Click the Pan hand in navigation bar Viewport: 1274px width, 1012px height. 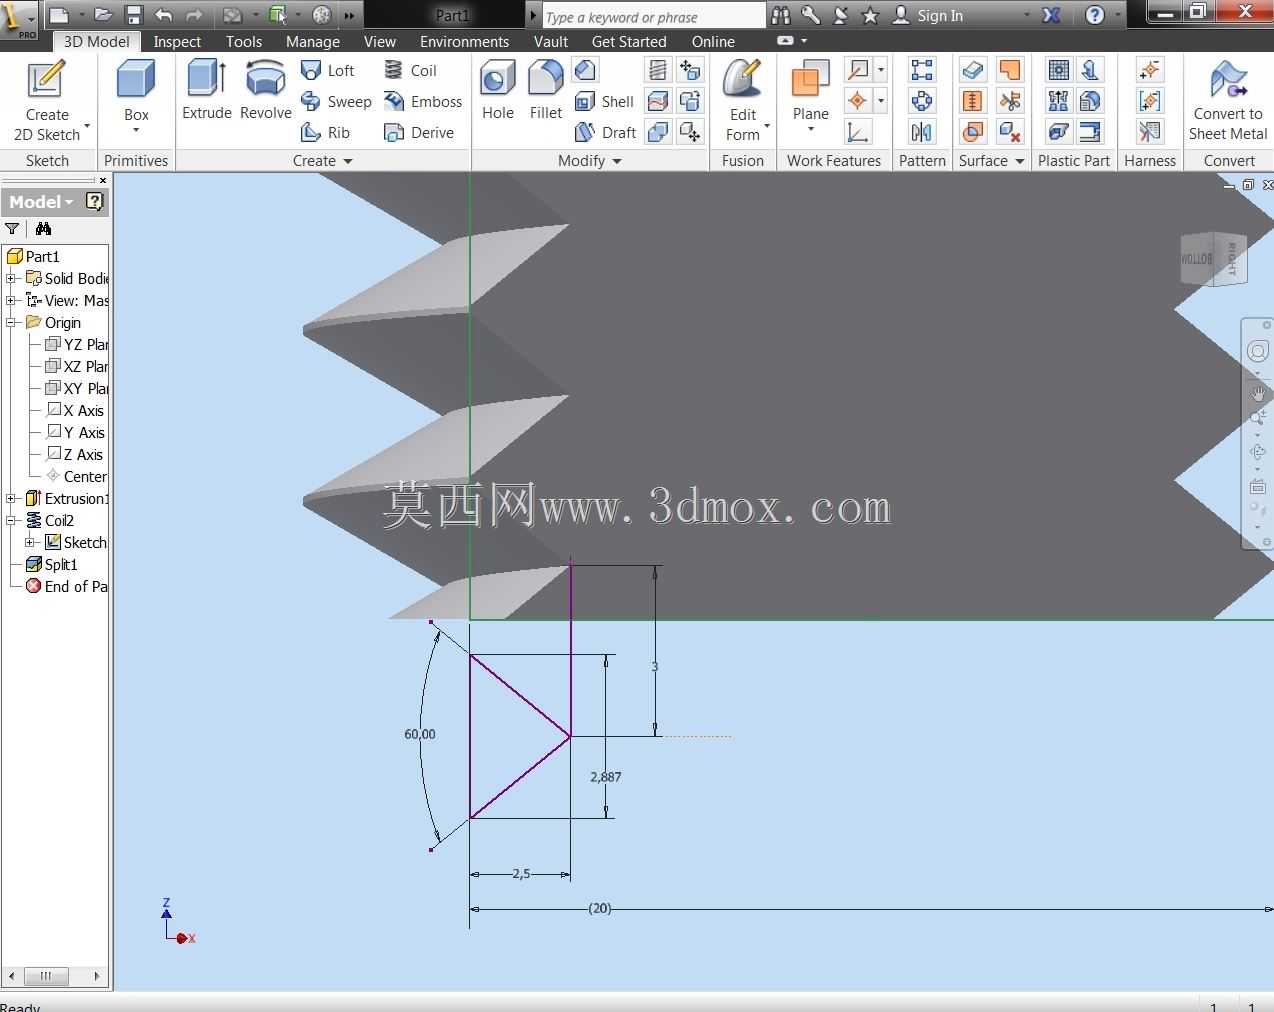coord(1258,393)
